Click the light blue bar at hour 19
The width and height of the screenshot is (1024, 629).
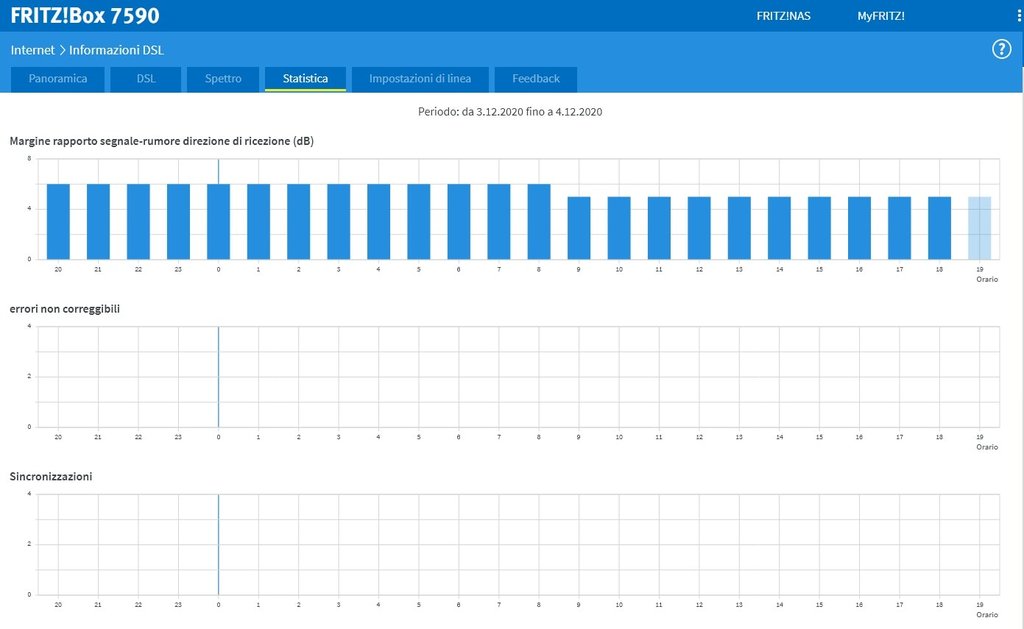[979, 228]
